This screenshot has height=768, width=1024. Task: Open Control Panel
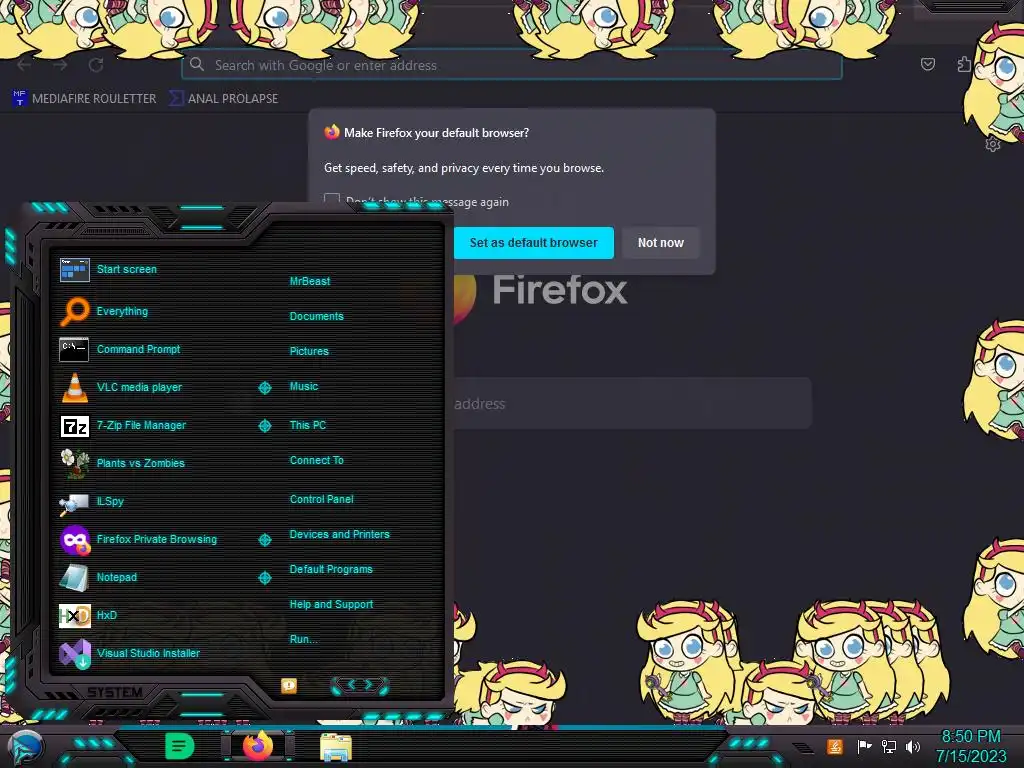tap(321, 499)
